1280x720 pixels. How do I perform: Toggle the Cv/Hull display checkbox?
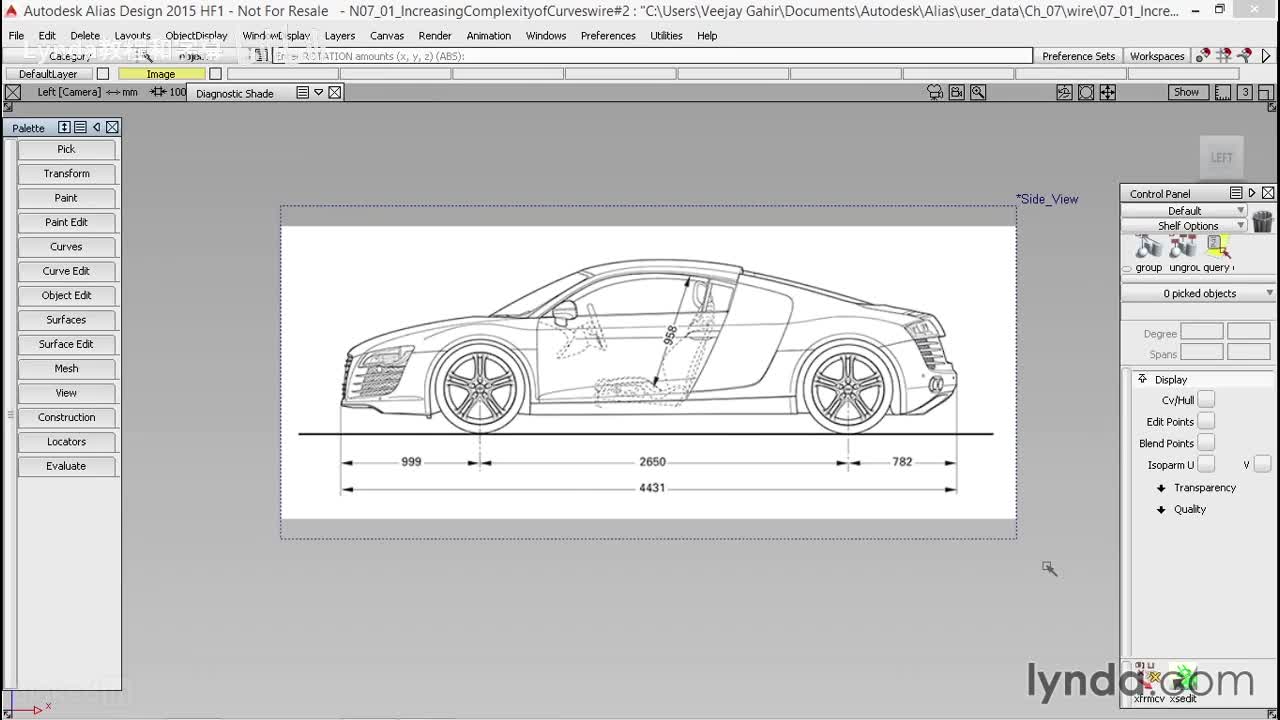(x=1206, y=400)
